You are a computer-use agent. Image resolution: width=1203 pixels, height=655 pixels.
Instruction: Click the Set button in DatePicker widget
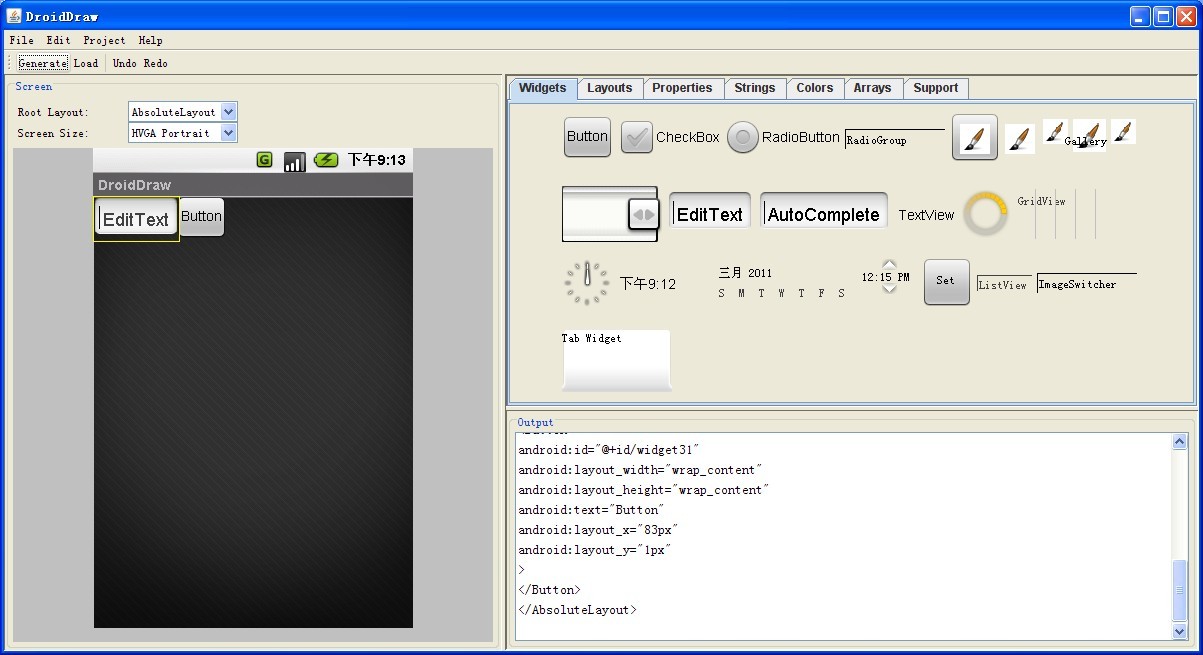pos(946,281)
